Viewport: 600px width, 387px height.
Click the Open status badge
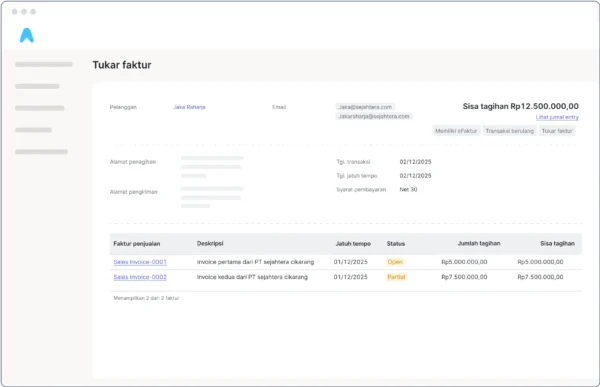395,262
